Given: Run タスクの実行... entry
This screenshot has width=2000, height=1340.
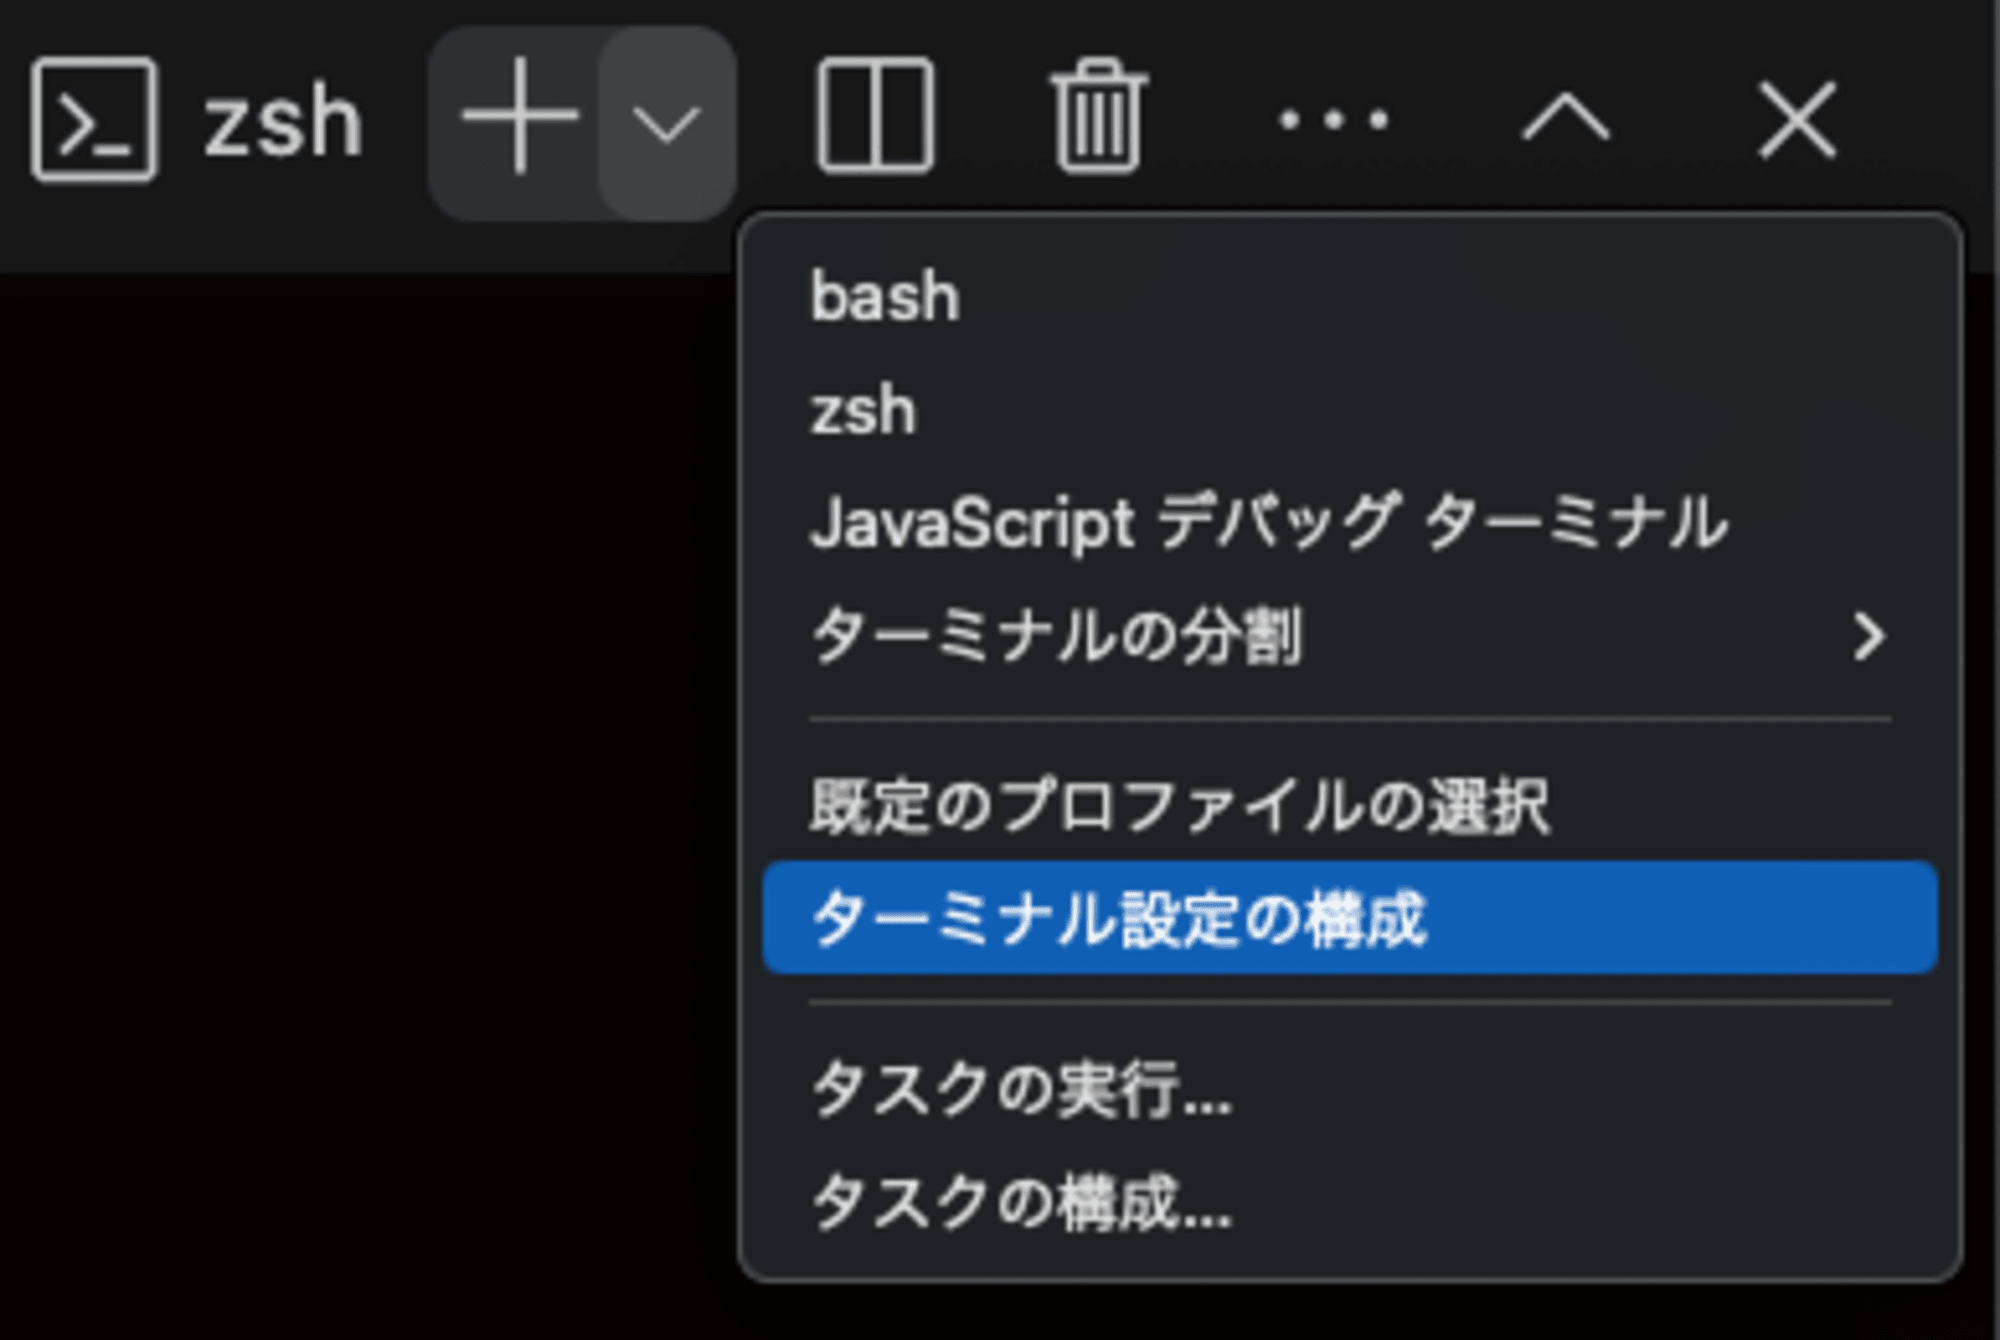Looking at the screenshot, I should click(1350, 1088).
